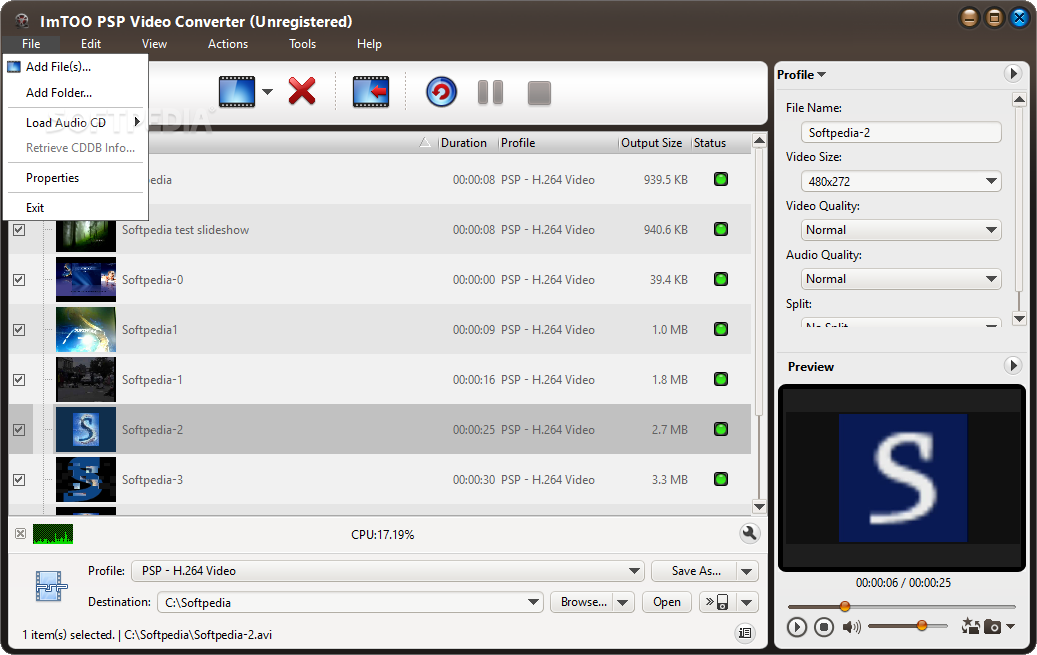Click the Browse... button
This screenshot has height=655, width=1037.
[x=582, y=602]
